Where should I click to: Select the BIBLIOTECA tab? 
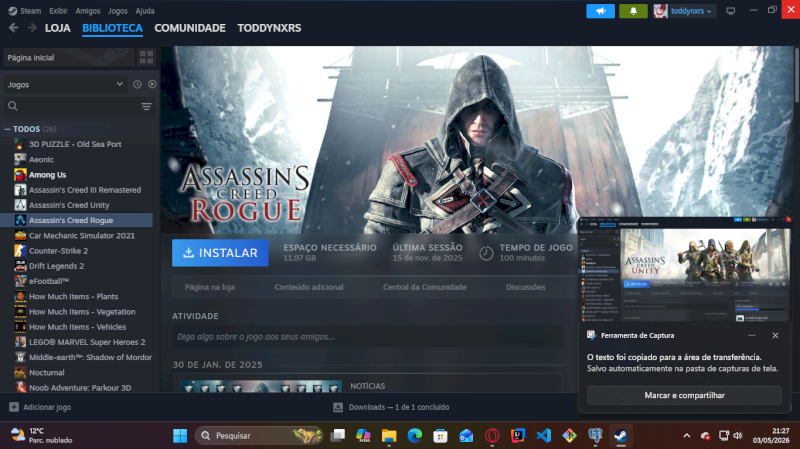pos(112,28)
